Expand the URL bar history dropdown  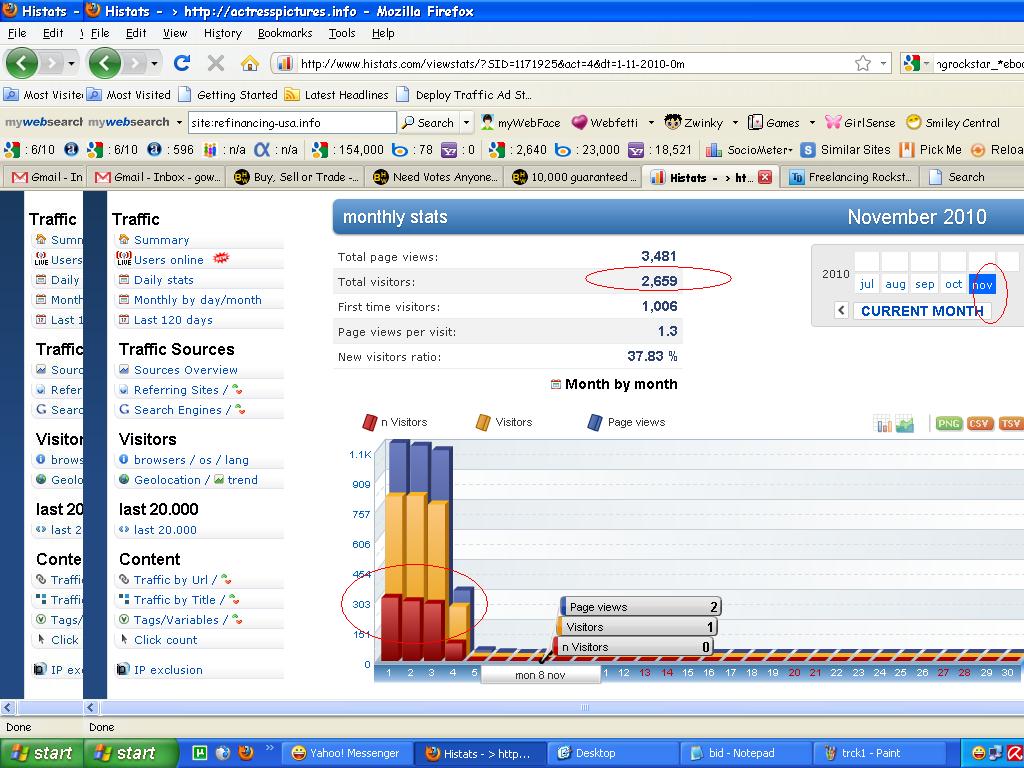click(883, 63)
